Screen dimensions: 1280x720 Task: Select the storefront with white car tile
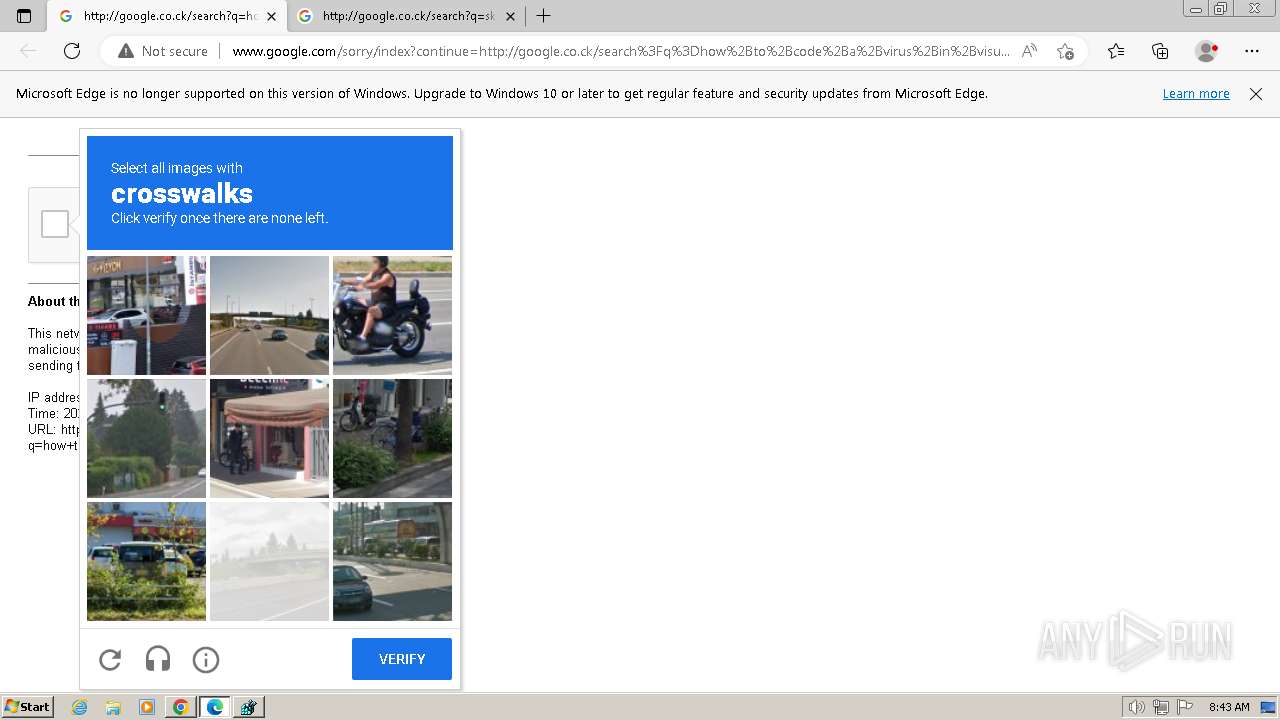(146, 315)
